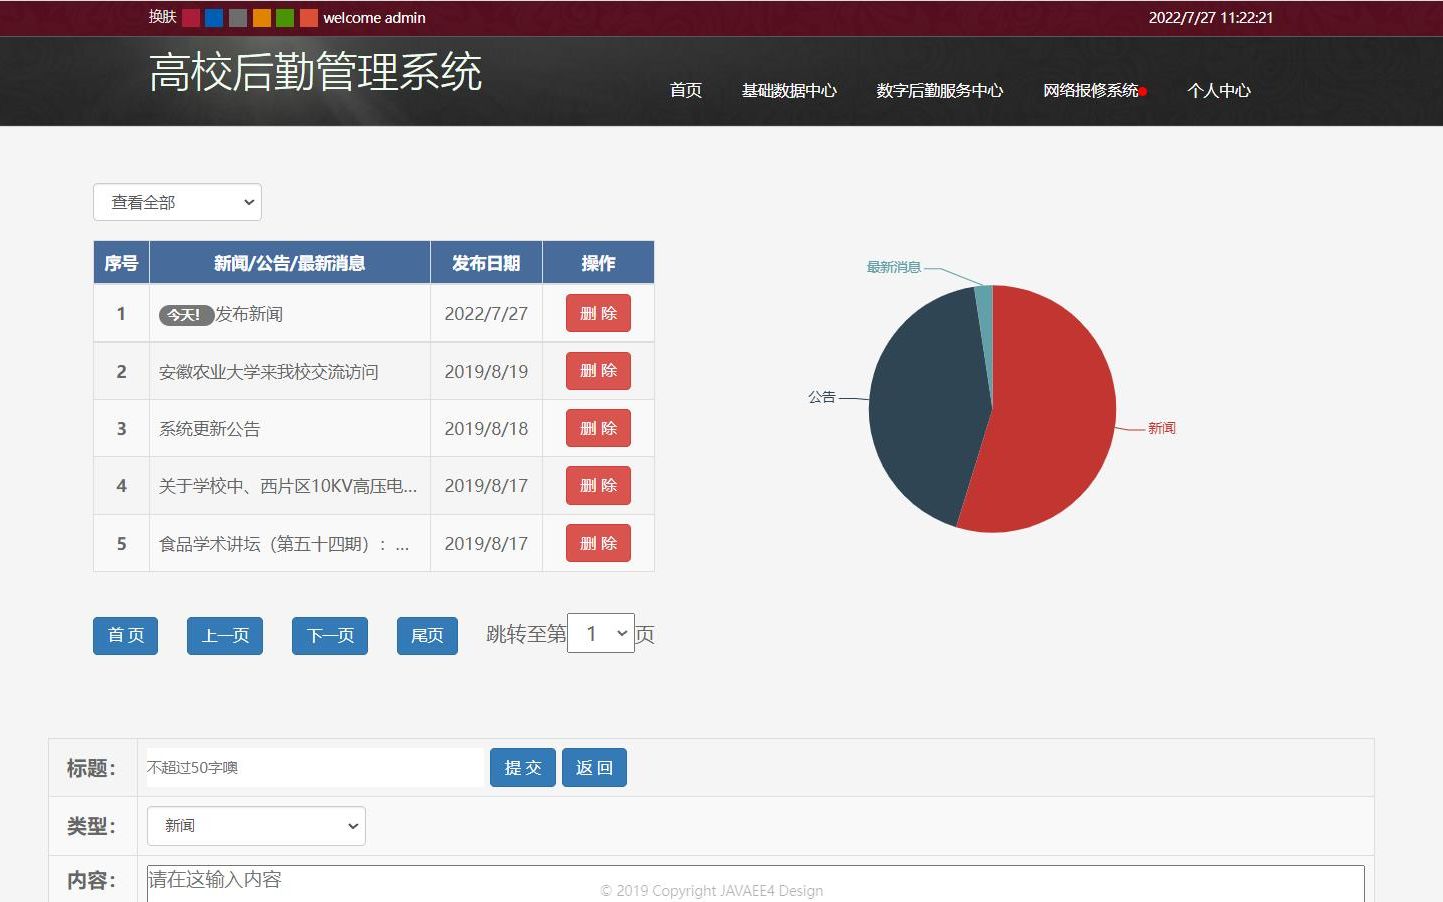The image size is (1443, 902).
Task: Go to 下一页 in pagination
Action: coord(329,635)
